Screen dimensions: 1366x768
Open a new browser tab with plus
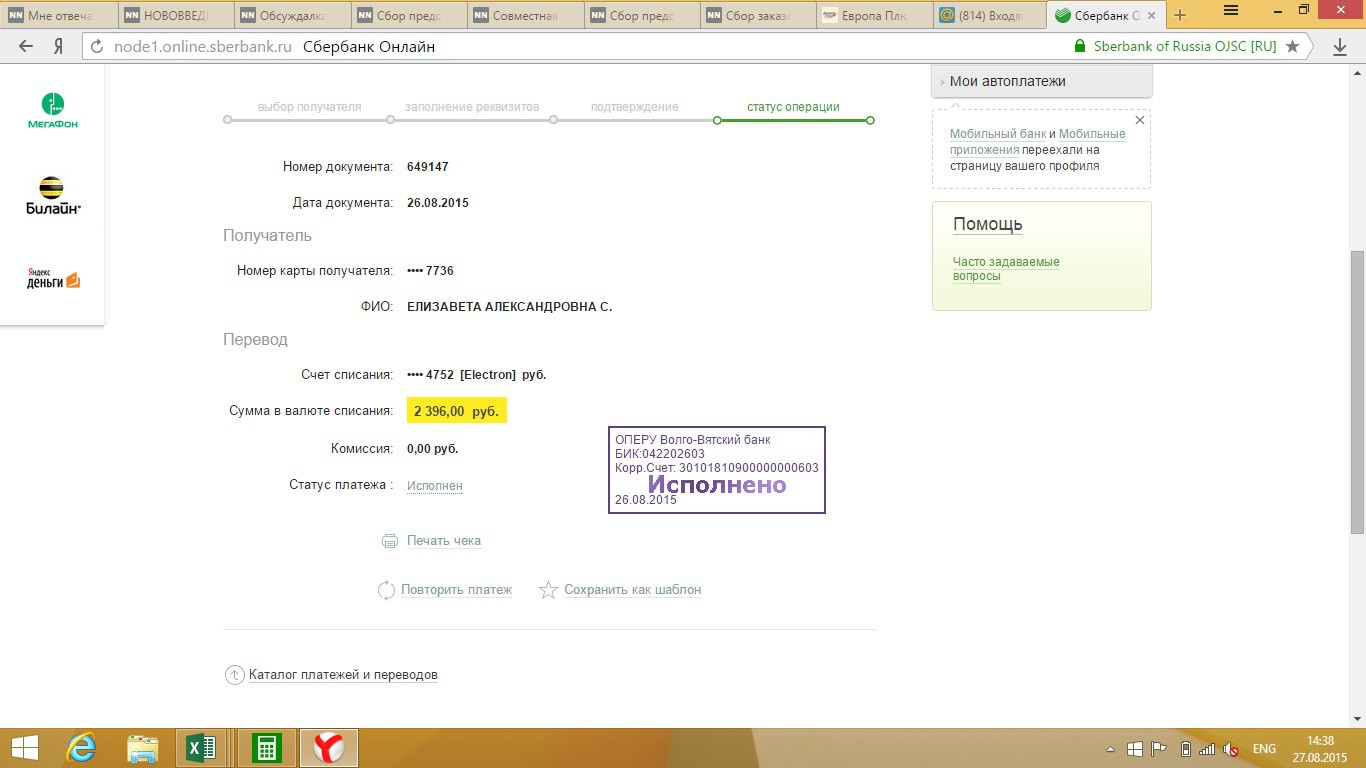1180,15
